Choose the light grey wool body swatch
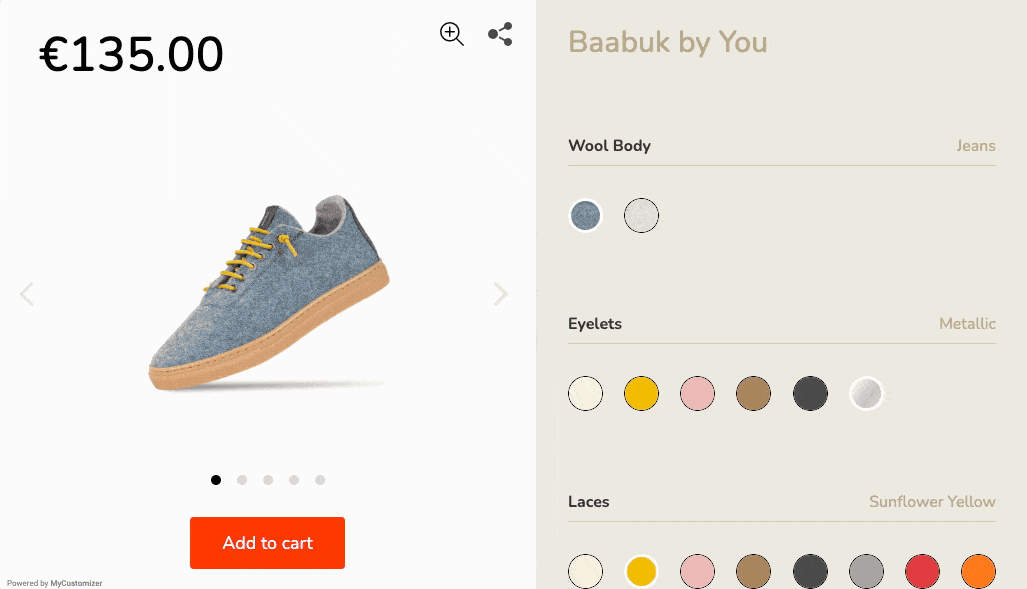 click(641, 215)
